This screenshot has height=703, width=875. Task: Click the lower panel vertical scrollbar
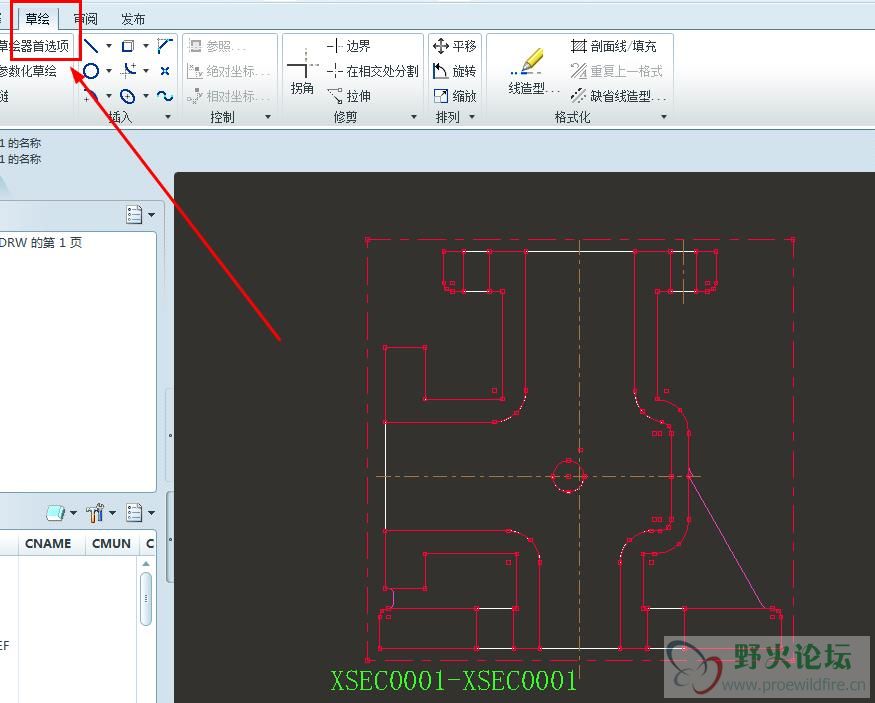tap(146, 599)
